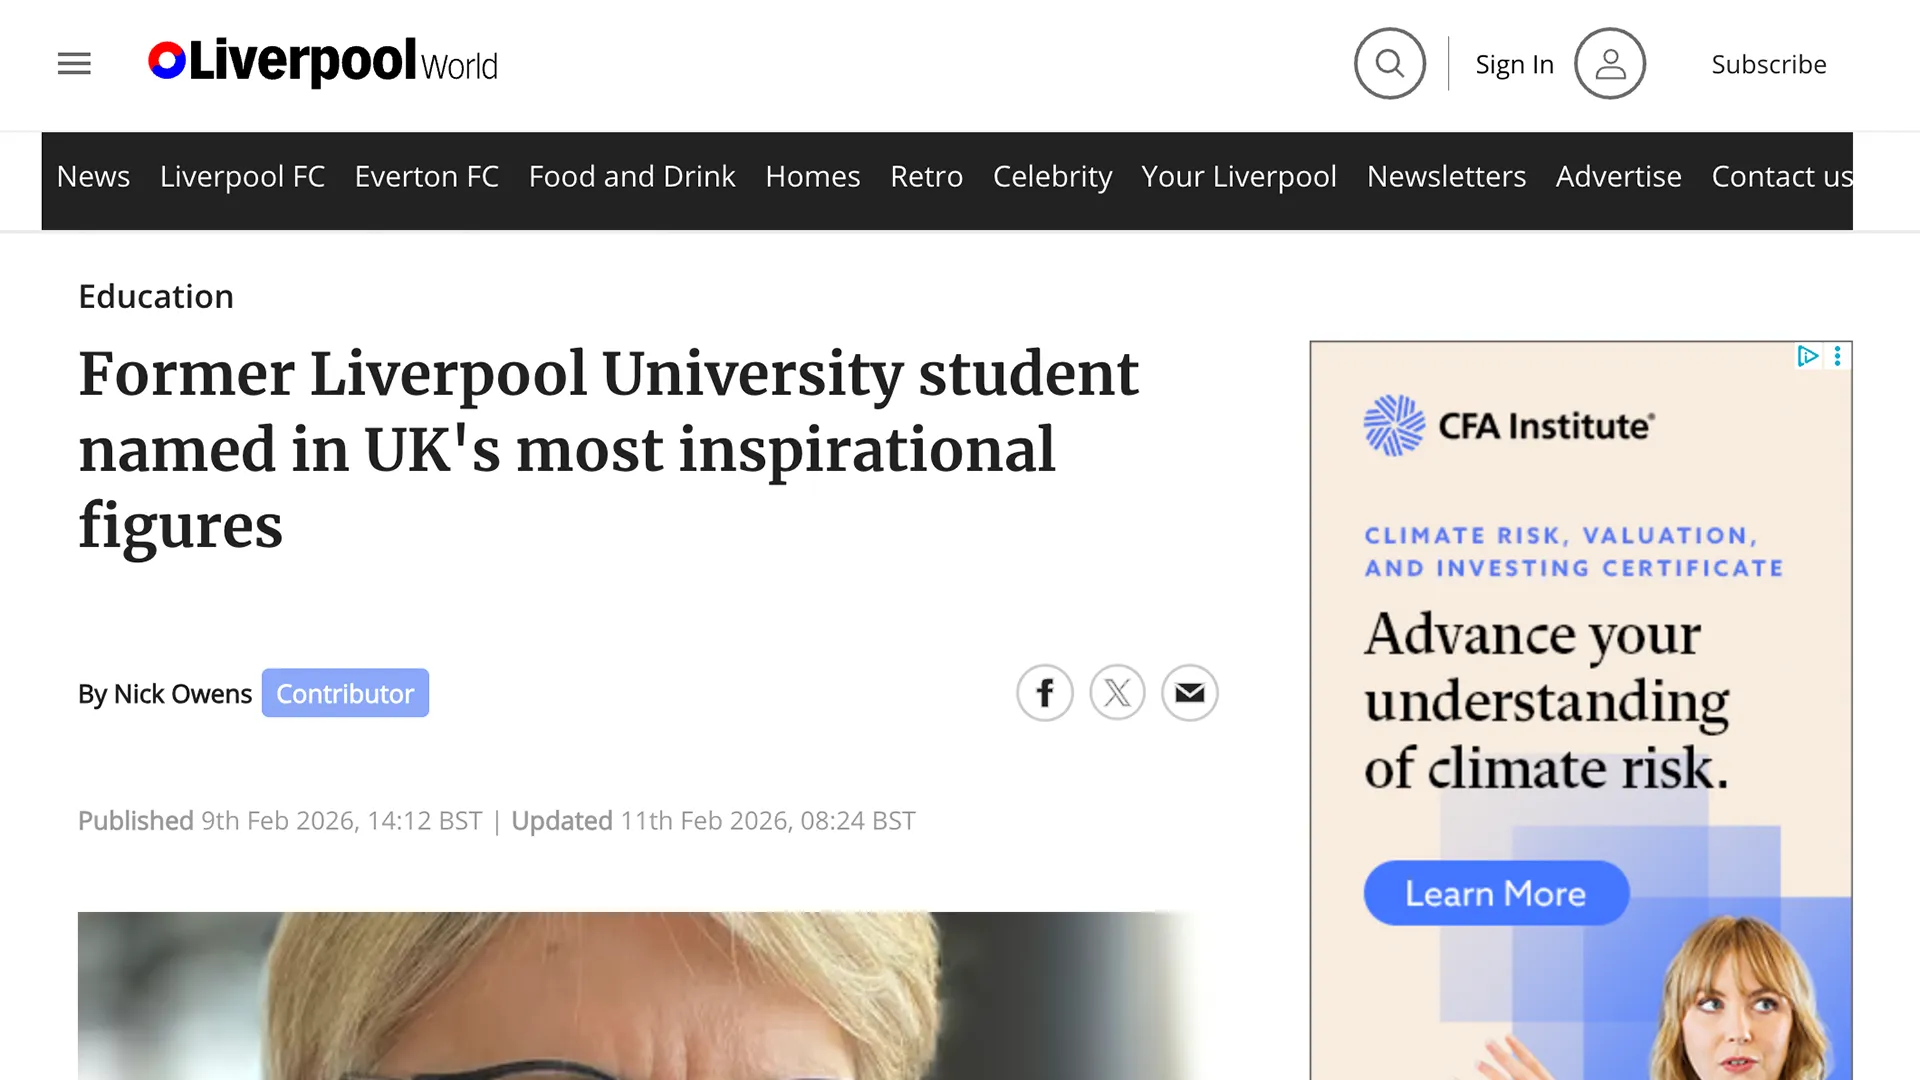Go to Liverpool FC section
This screenshot has height=1080, width=1920.
point(242,177)
